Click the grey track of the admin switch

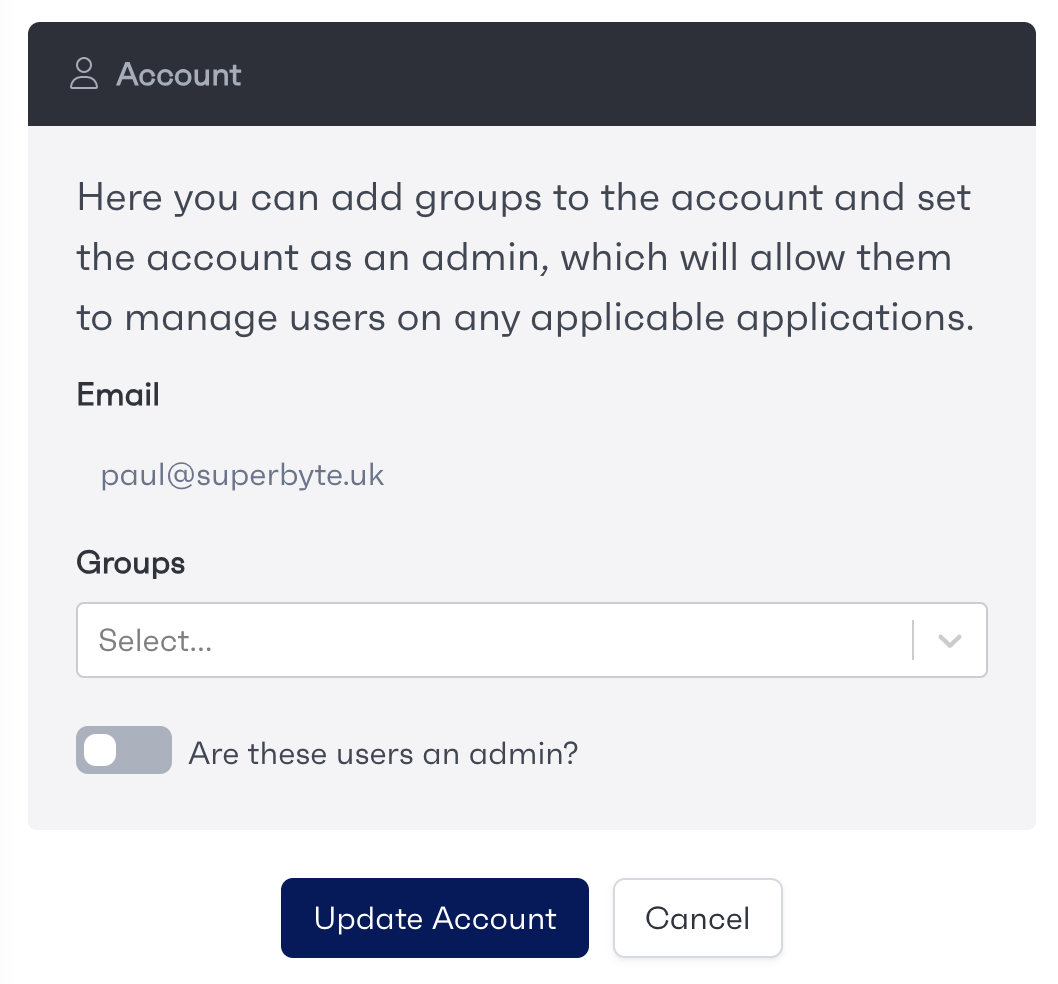coord(145,750)
